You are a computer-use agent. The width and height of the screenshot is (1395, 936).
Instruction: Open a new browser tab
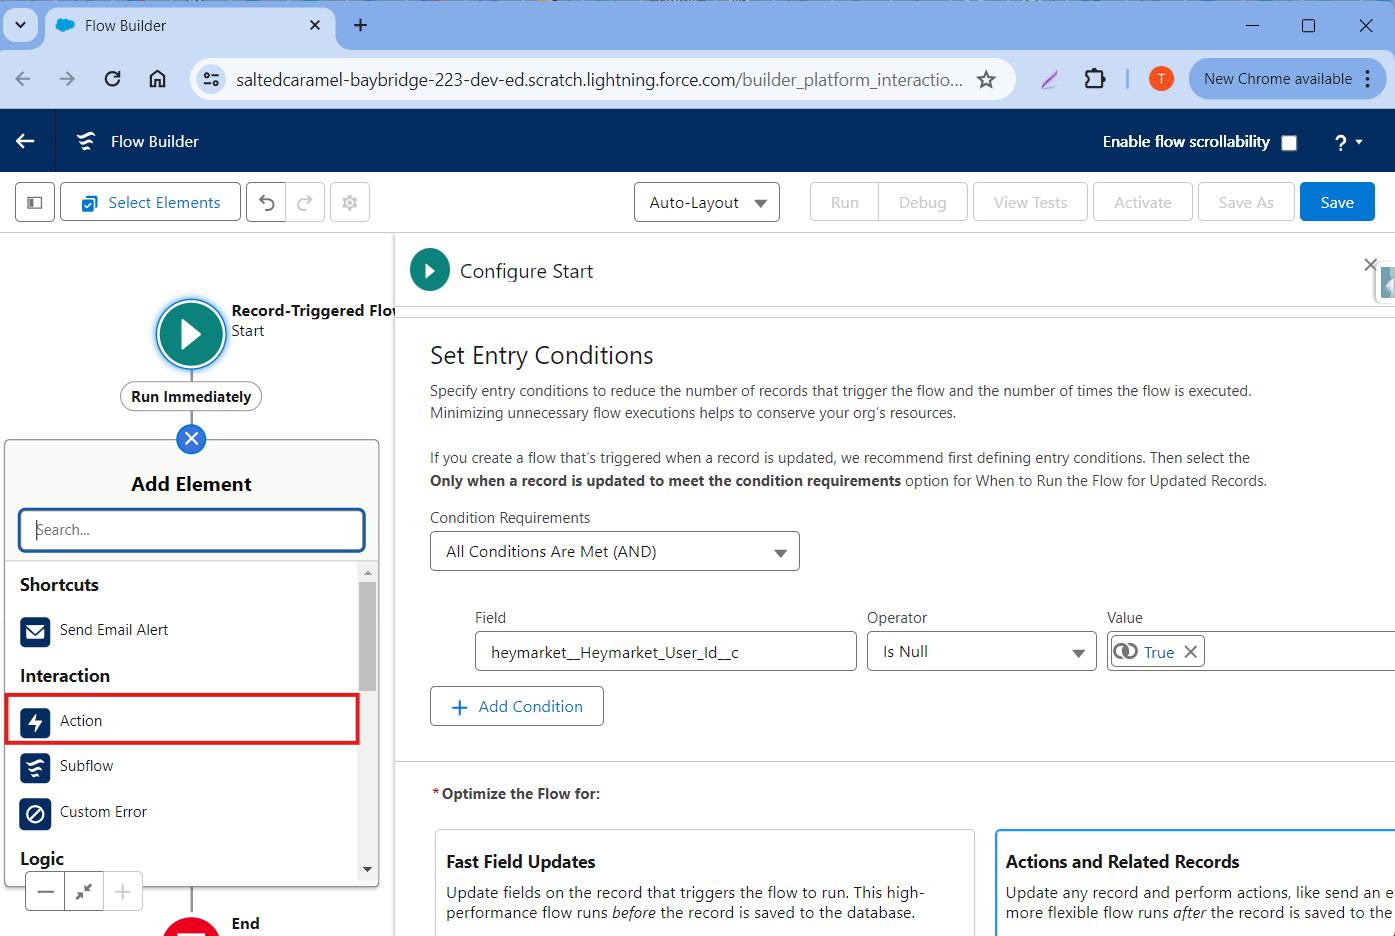click(x=361, y=25)
